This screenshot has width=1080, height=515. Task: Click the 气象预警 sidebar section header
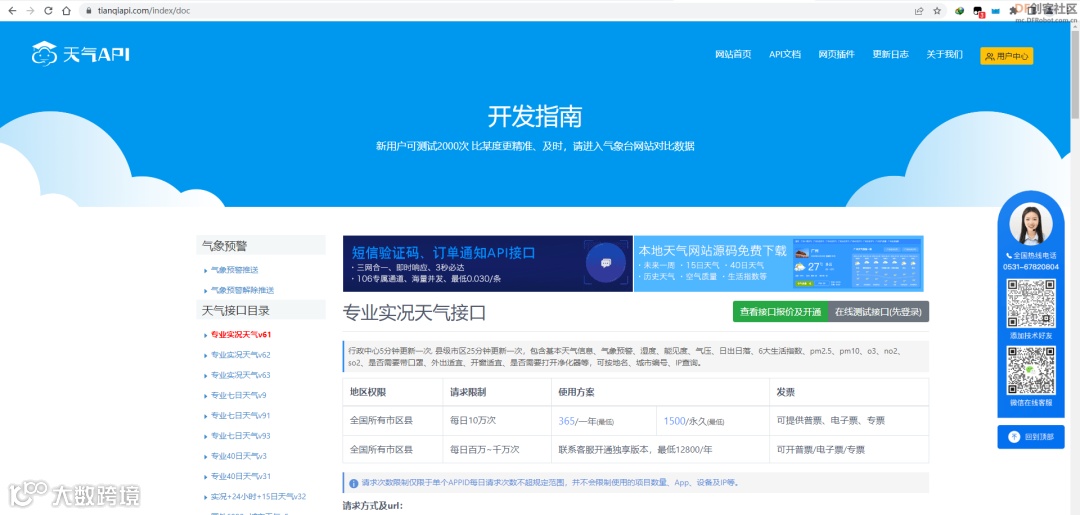(260, 245)
